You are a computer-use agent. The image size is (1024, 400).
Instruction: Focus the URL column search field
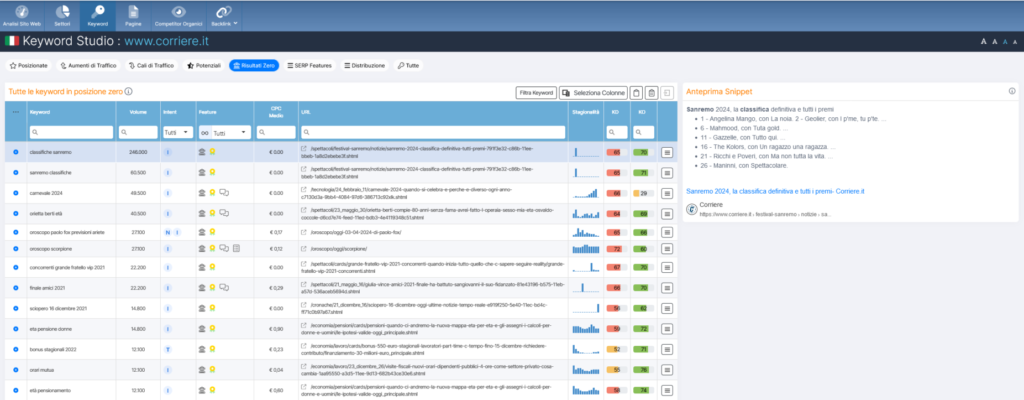coord(432,132)
